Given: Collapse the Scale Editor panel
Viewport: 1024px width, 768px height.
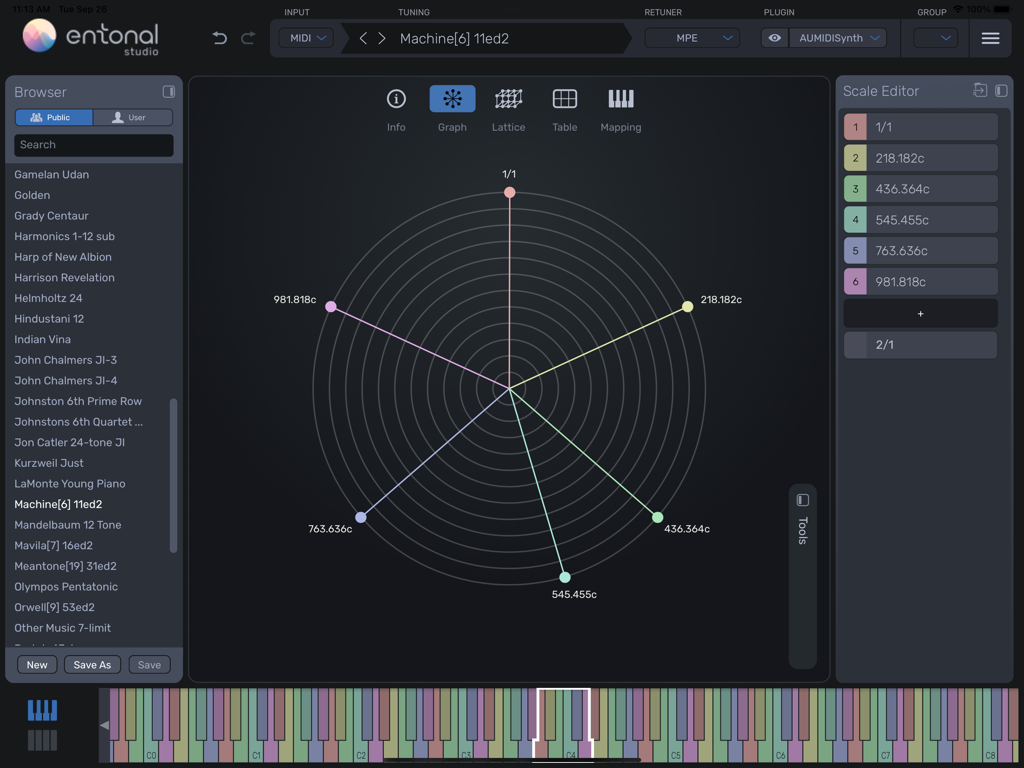Looking at the screenshot, I should click(1001, 91).
